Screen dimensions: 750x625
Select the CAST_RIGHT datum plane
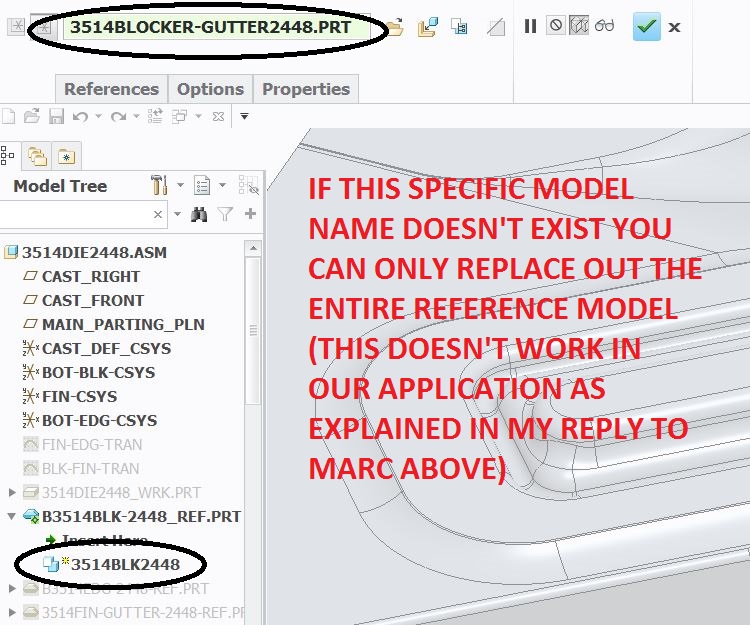(91, 276)
